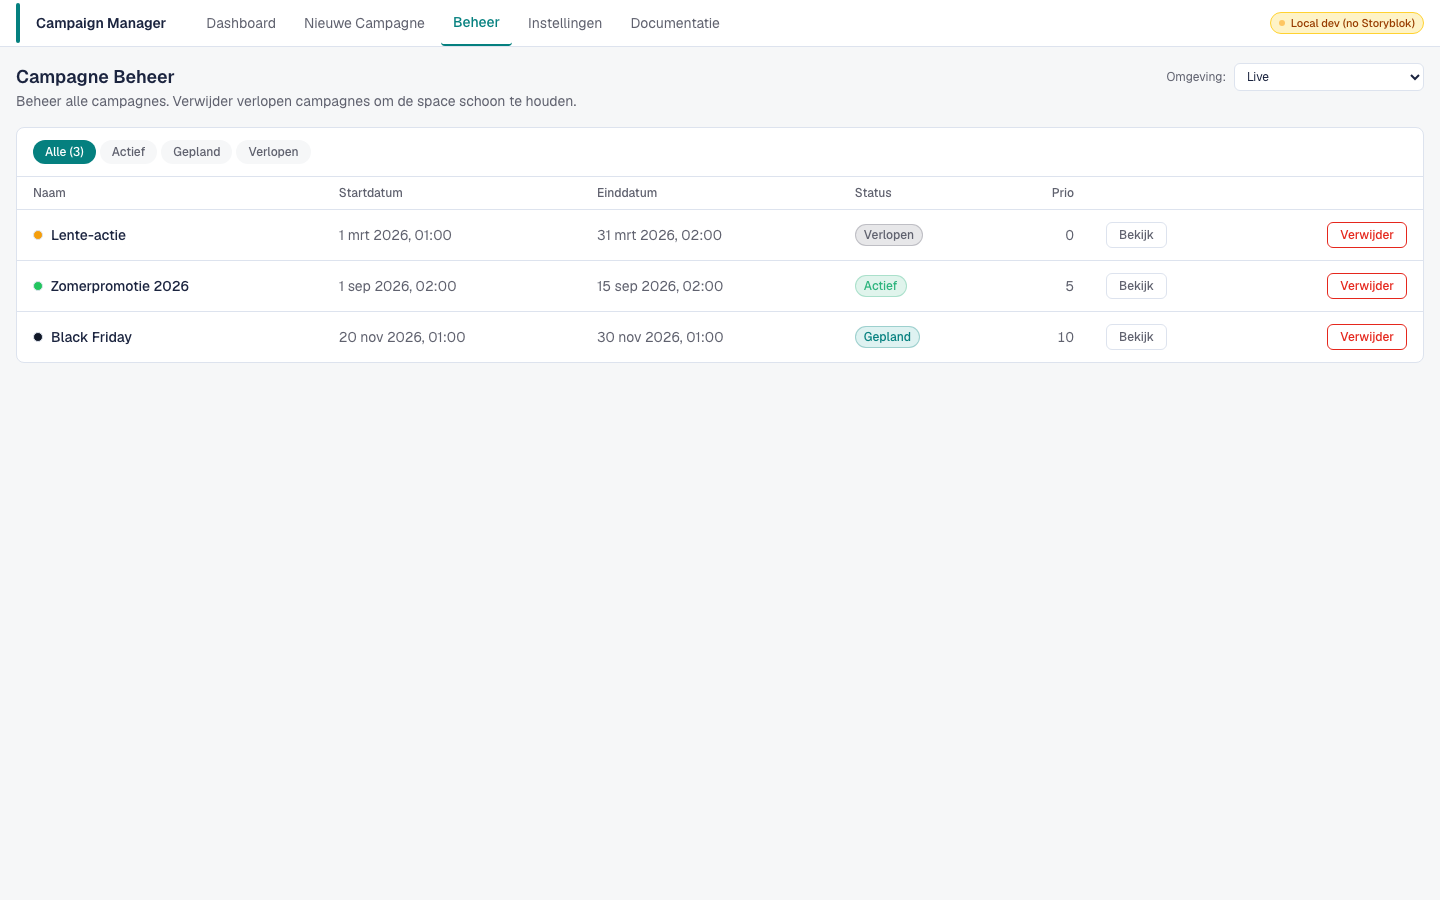The height and width of the screenshot is (900, 1440).
Task: Click the Gepland status badge of Black Friday
Action: coord(887,337)
